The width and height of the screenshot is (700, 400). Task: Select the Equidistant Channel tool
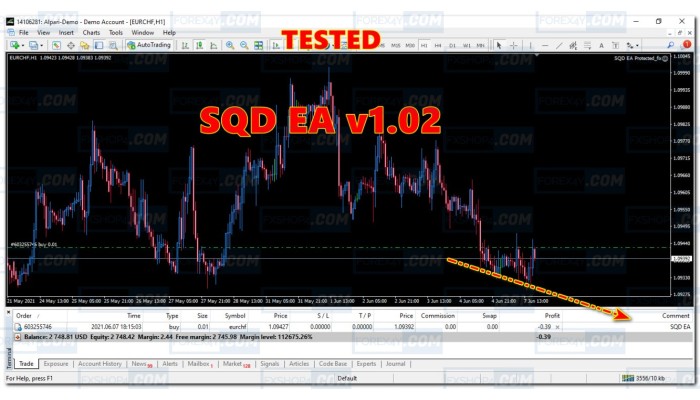[x=573, y=46]
